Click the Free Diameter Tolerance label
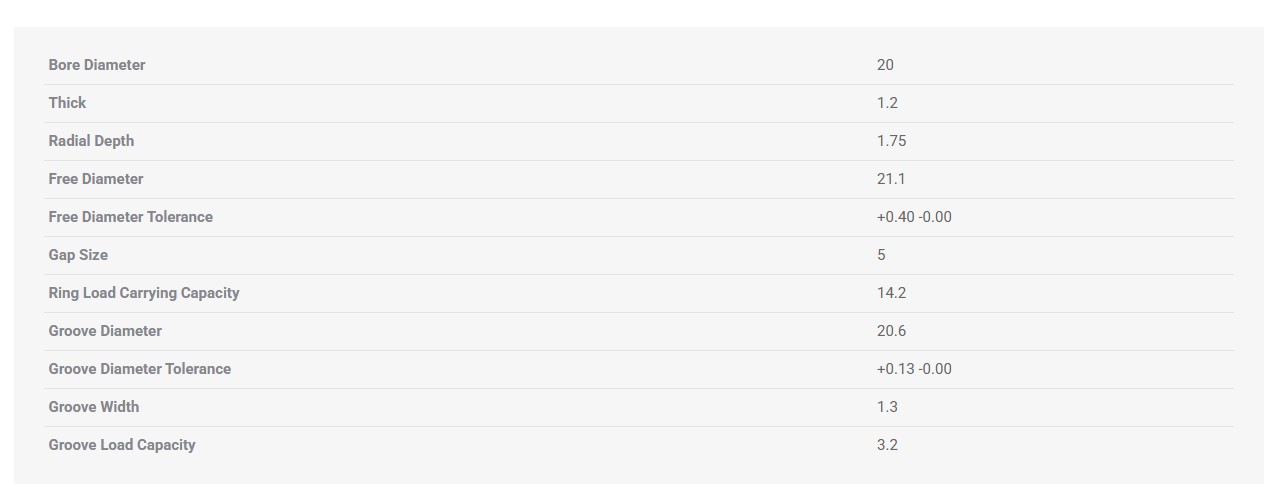This screenshot has height=491, width=1288. [130, 217]
